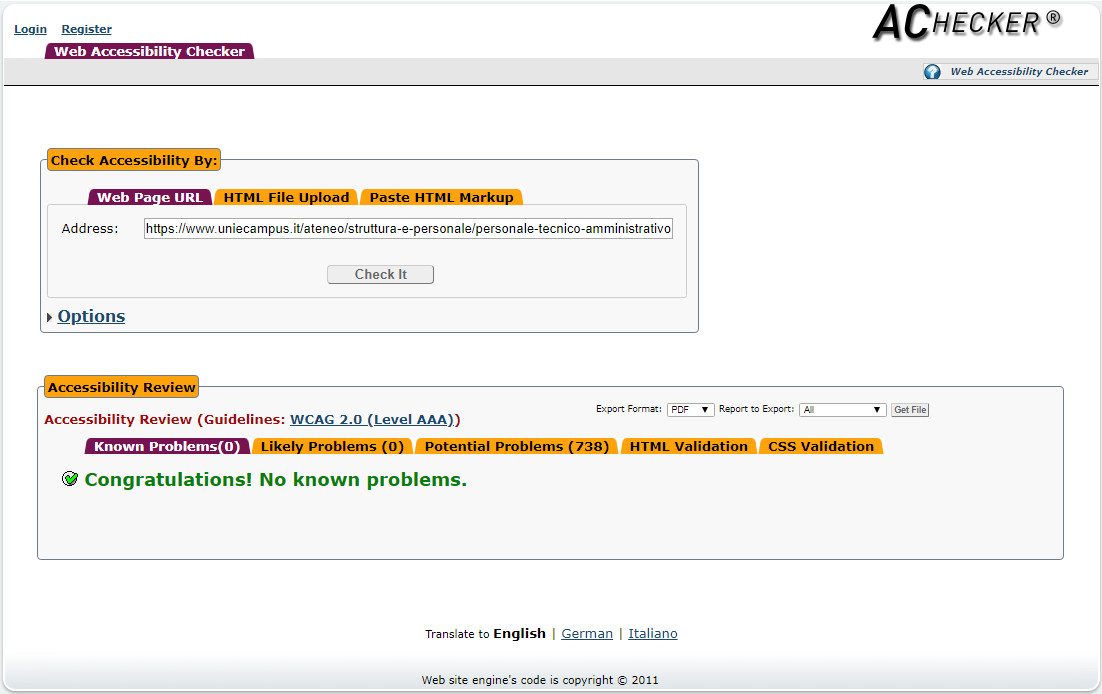Click the Congratulations! No known problems. text
The width and height of the screenshot is (1102, 694).
[x=276, y=480]
